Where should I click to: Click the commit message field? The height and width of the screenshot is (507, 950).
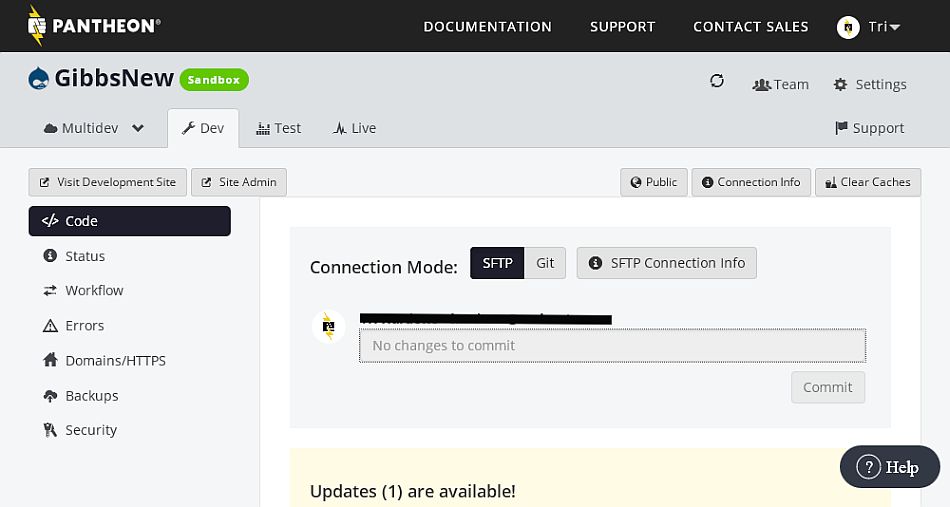pos(612,345)
